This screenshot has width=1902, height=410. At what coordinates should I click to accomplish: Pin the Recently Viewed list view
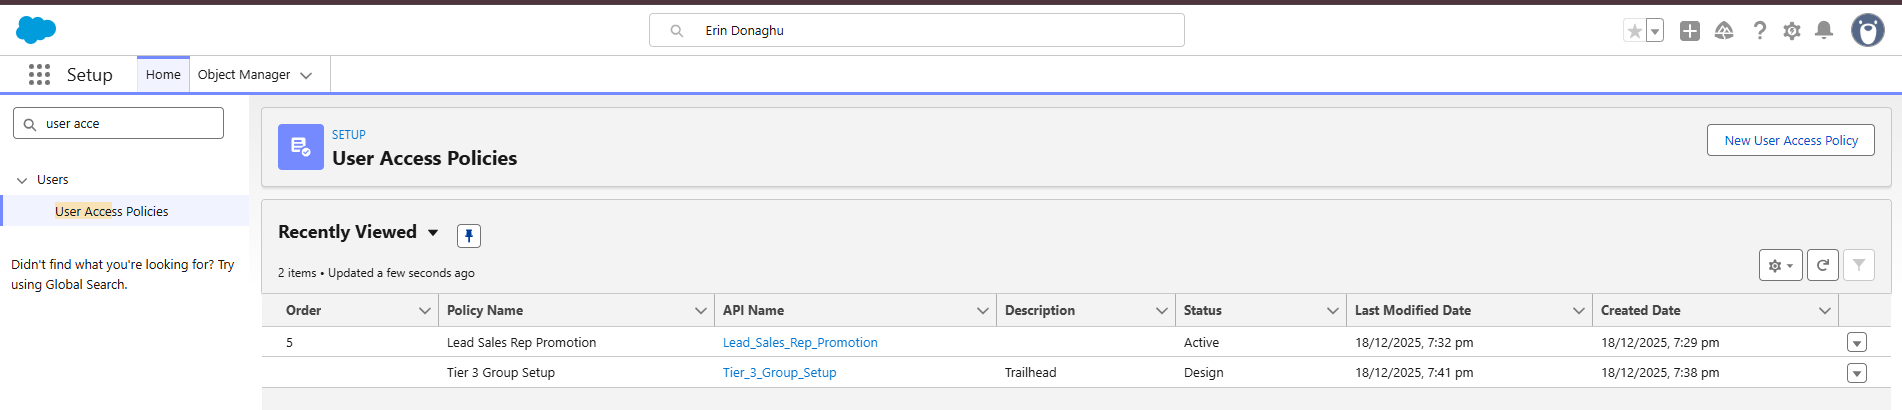point(468,236)
